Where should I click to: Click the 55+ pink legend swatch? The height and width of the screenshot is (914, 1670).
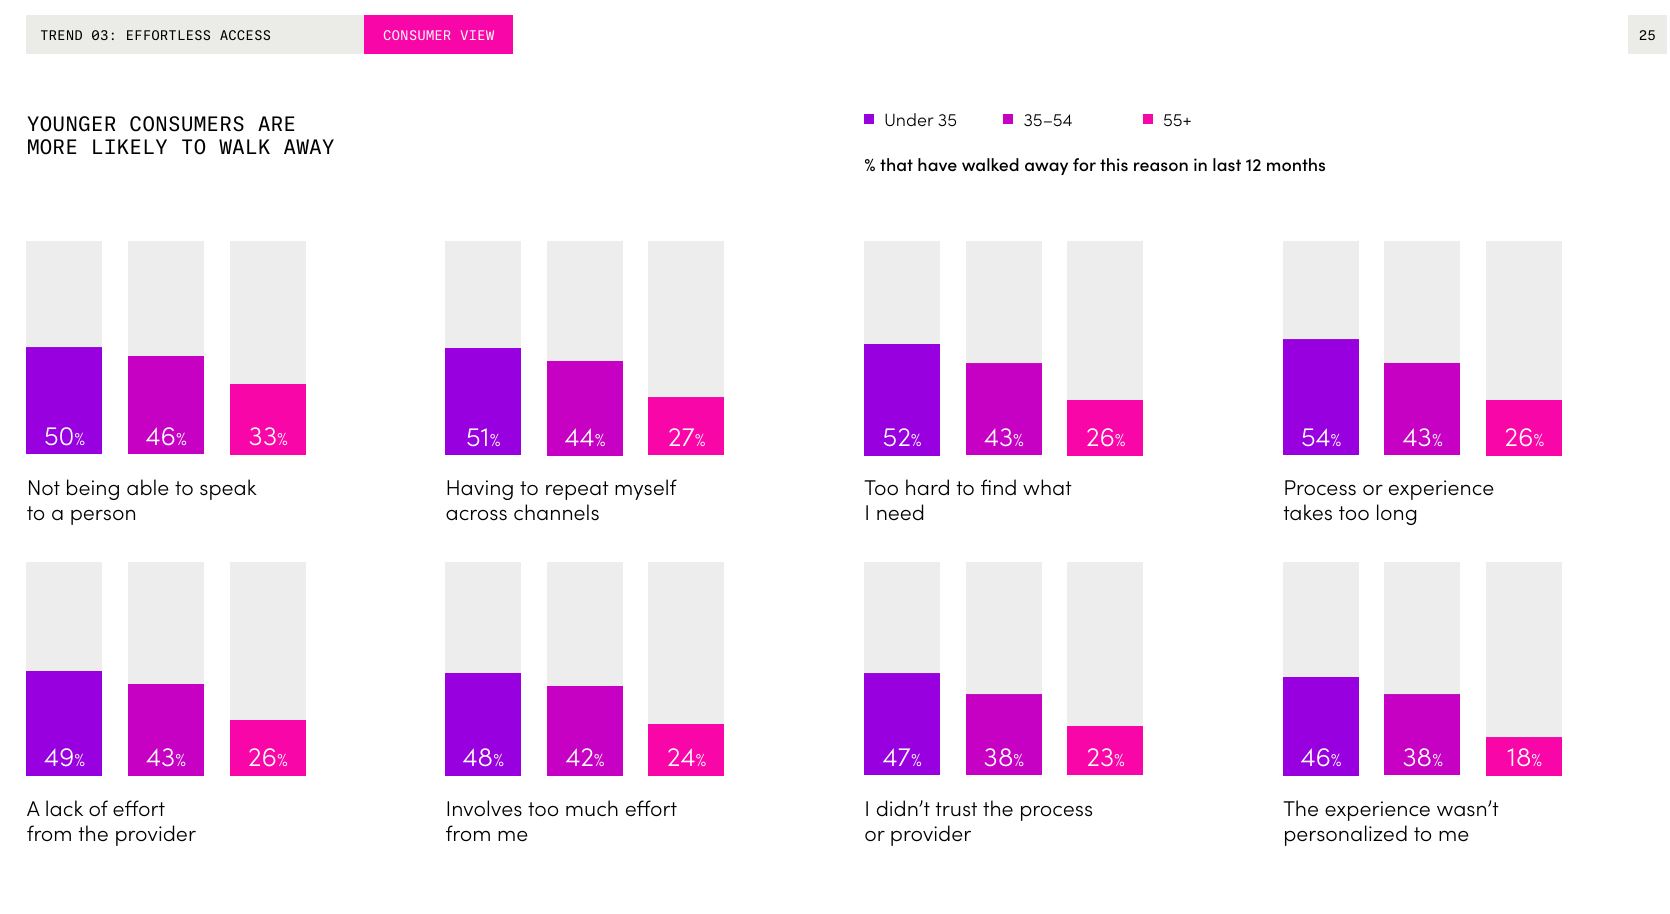(x=1148, y=120)
